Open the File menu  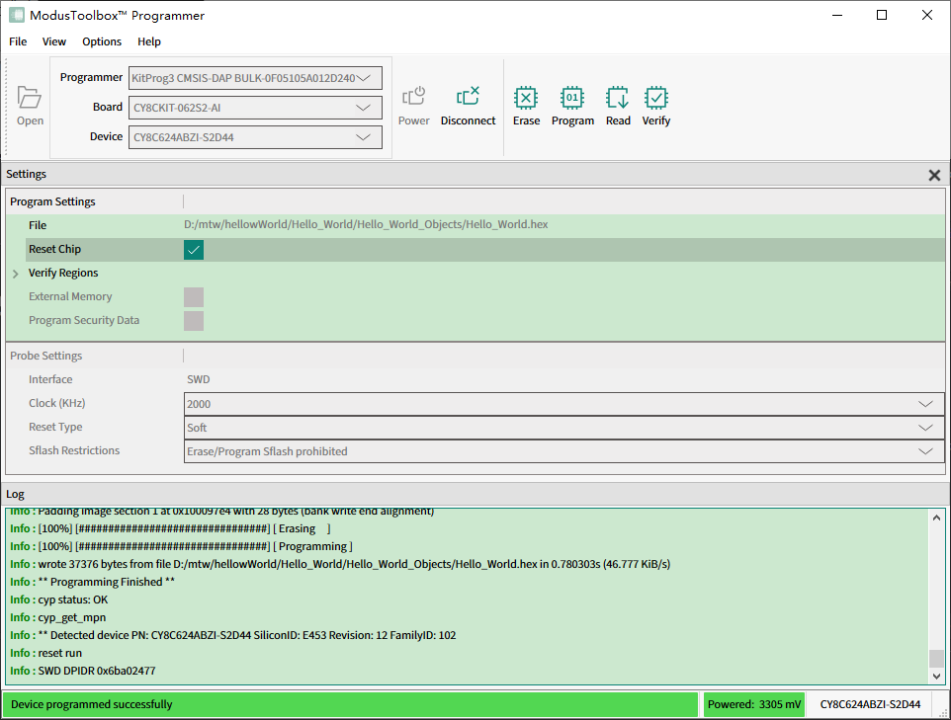pyautogui.click(x=18, y=41)
